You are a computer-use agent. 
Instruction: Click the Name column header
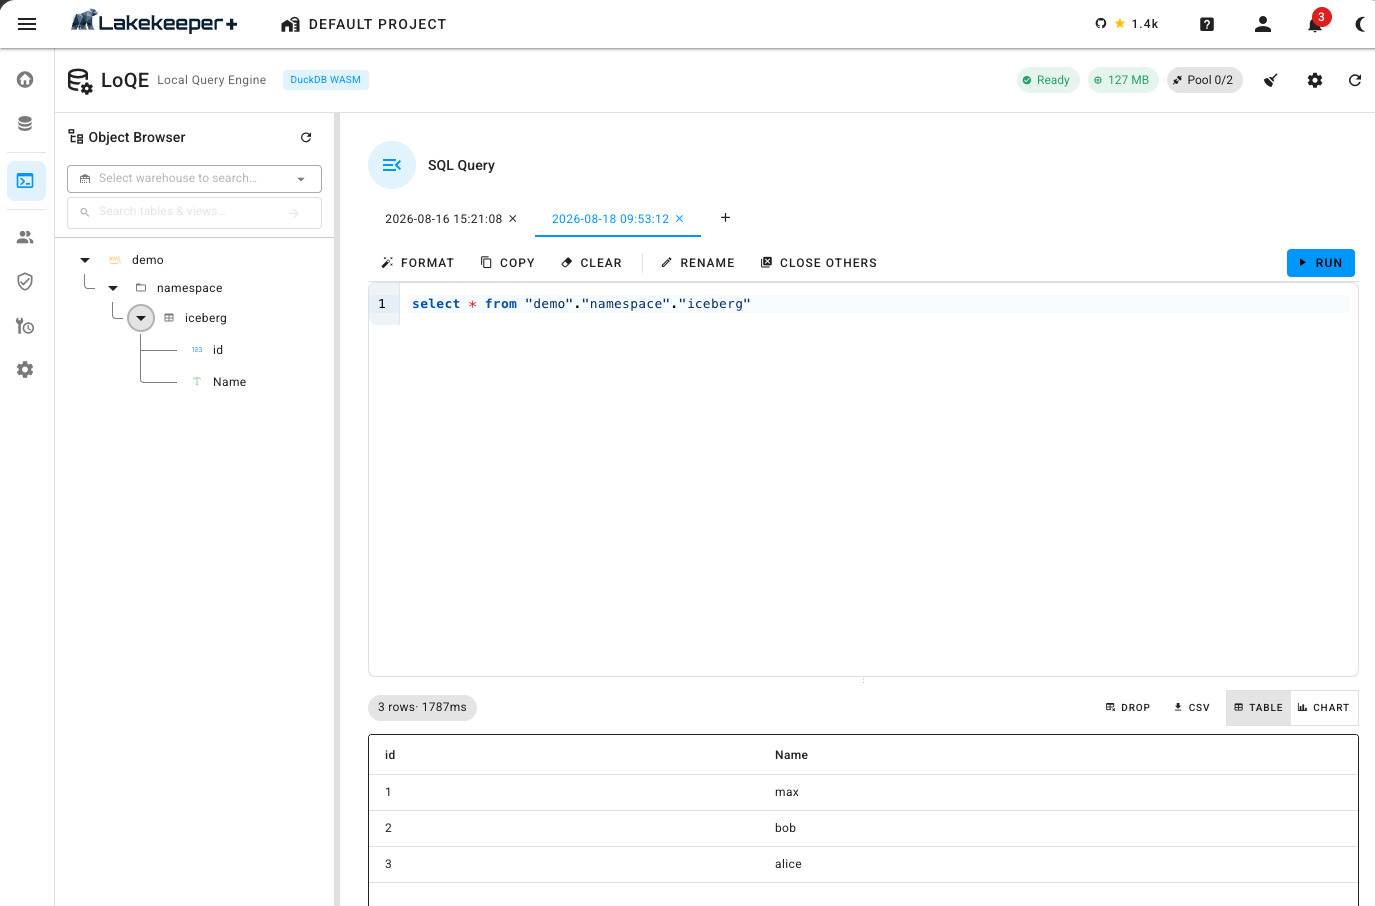[791, 755]
